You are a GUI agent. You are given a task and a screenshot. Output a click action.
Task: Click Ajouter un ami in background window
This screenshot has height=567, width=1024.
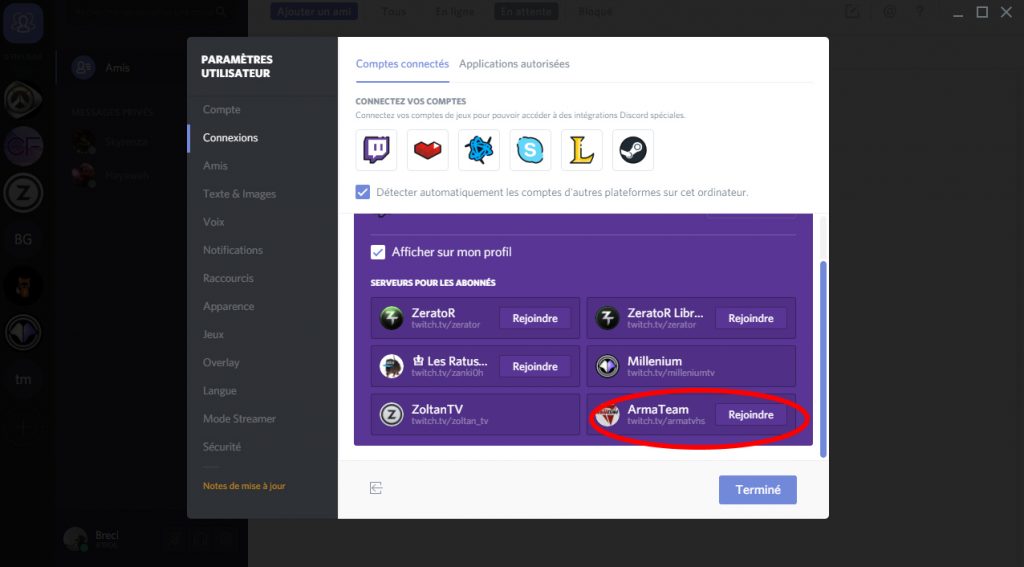click(x=314, y=12)
